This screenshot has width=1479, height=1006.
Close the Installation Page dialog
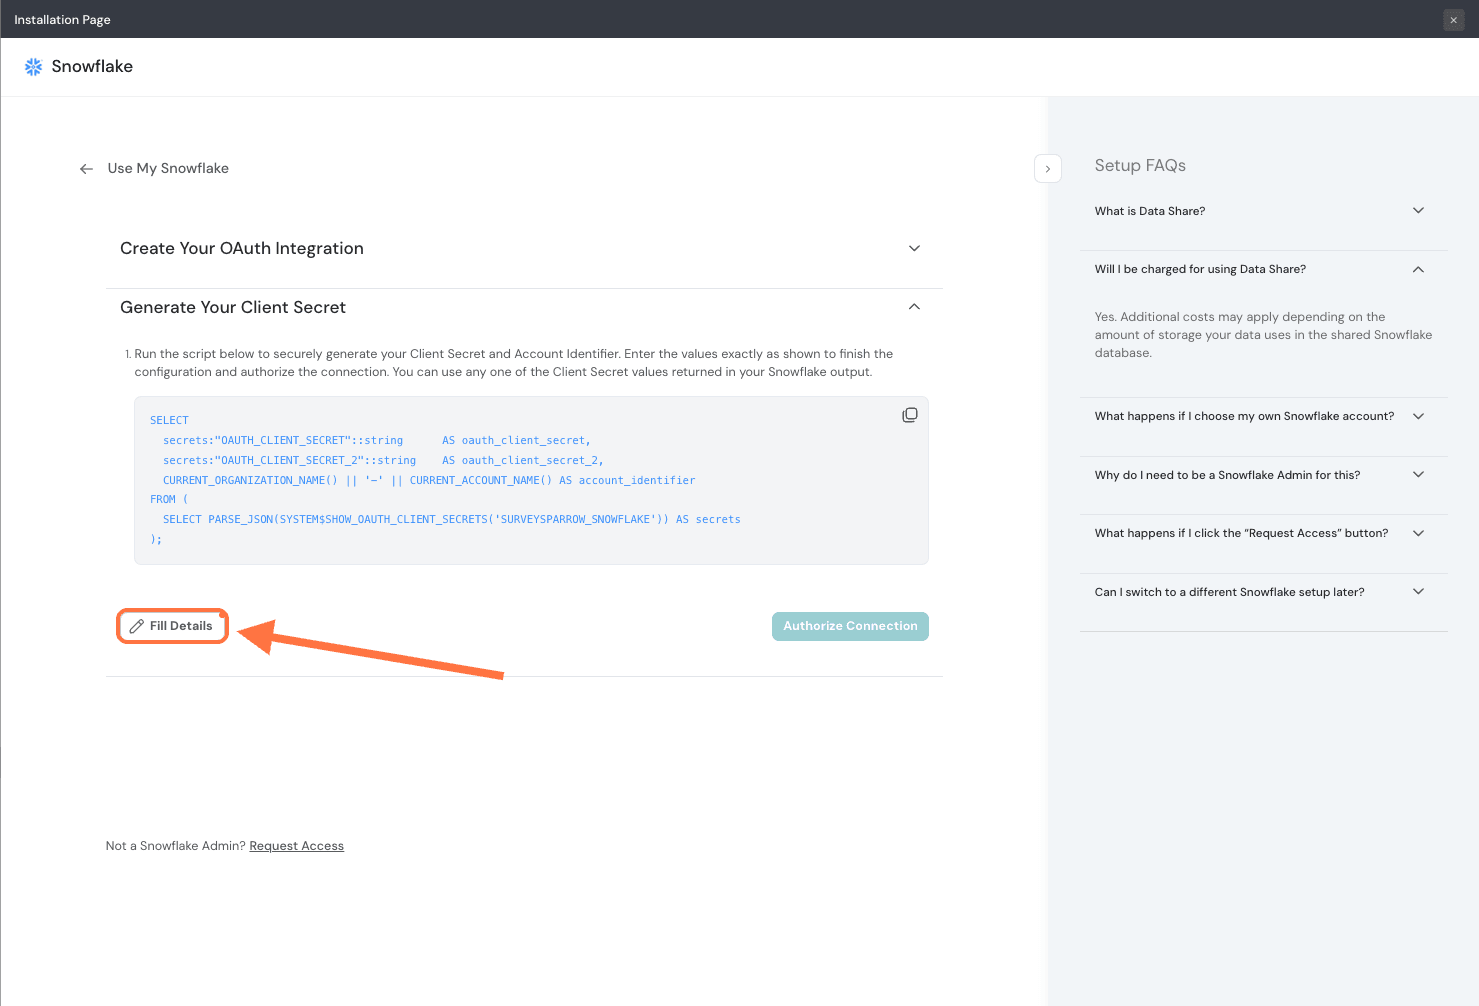pyautogui.click(x=1453, y=20)
